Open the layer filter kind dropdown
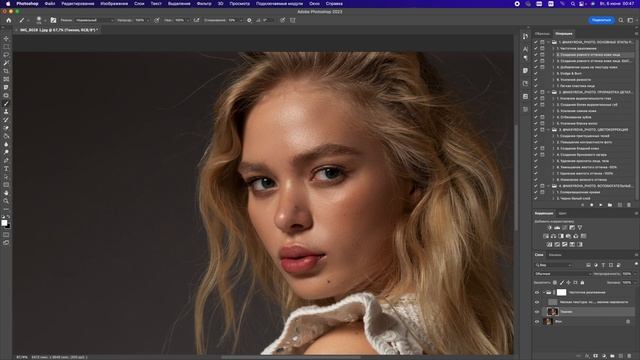Viewport: 640px width, 360px height. [x=553, y=265]
